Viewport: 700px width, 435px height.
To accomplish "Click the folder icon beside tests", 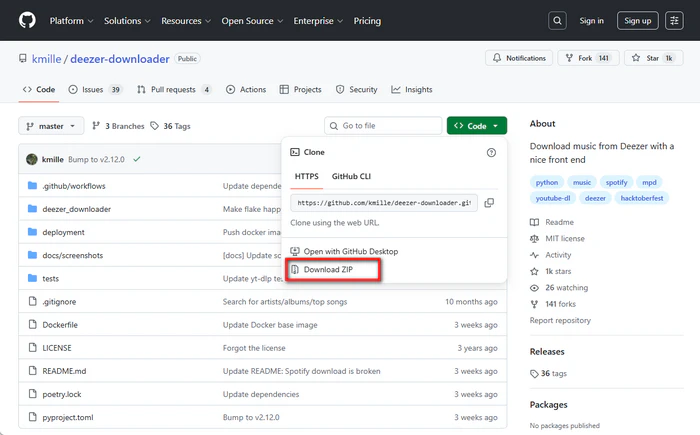I will pyautogui.click(x=32, y=278).
